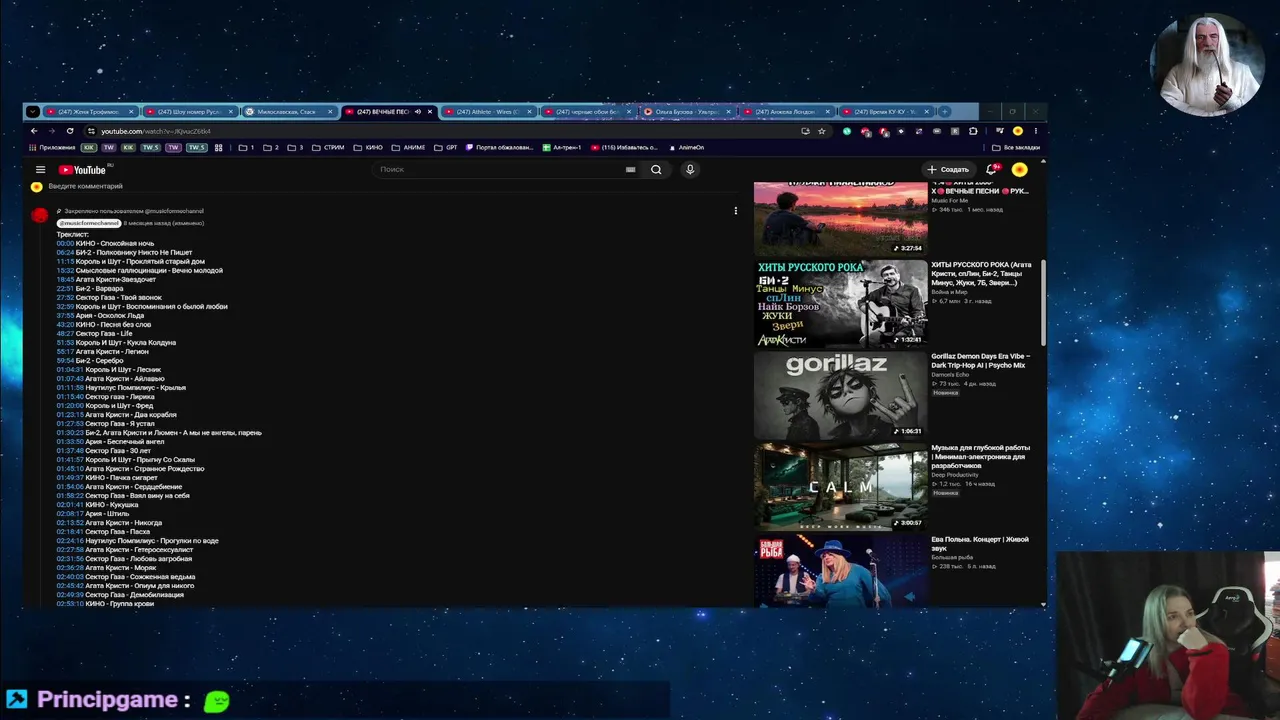Open bookmarks folder named 2
Viewport: 1280px width, 720px height.
coord(271,148)
